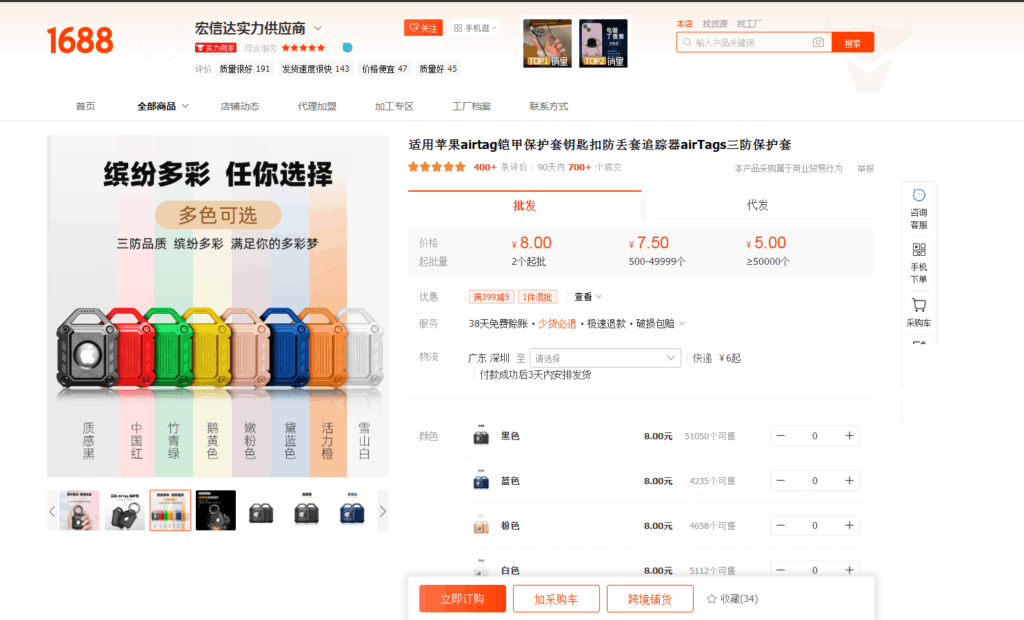Go to the 首页 shop home page
Screen dimensions: 1024x620
[86, 106]
